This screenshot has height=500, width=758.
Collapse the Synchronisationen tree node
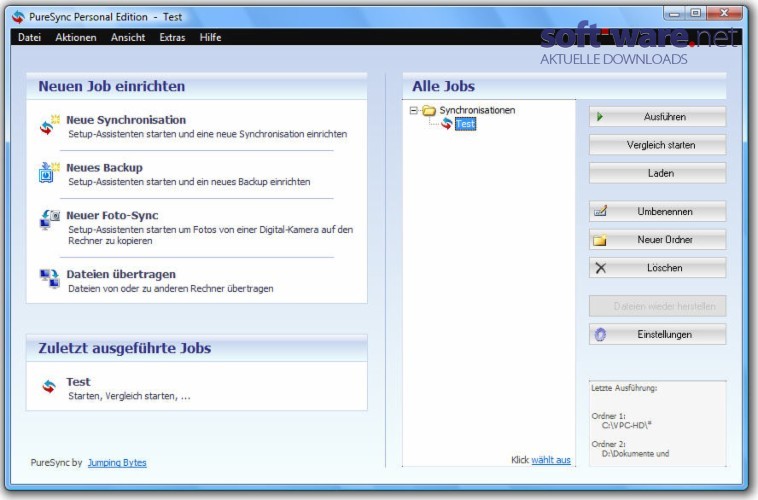click(x=413, y=110)
